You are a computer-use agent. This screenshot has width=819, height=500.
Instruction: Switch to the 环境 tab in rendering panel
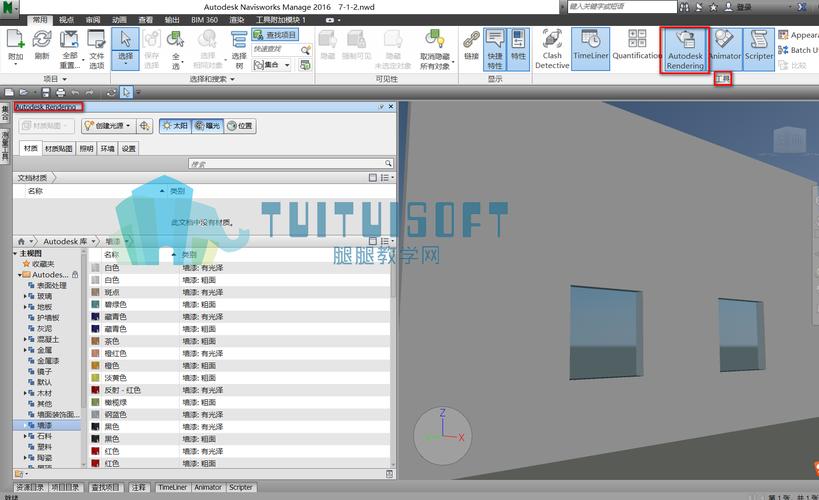pos(107,148)
